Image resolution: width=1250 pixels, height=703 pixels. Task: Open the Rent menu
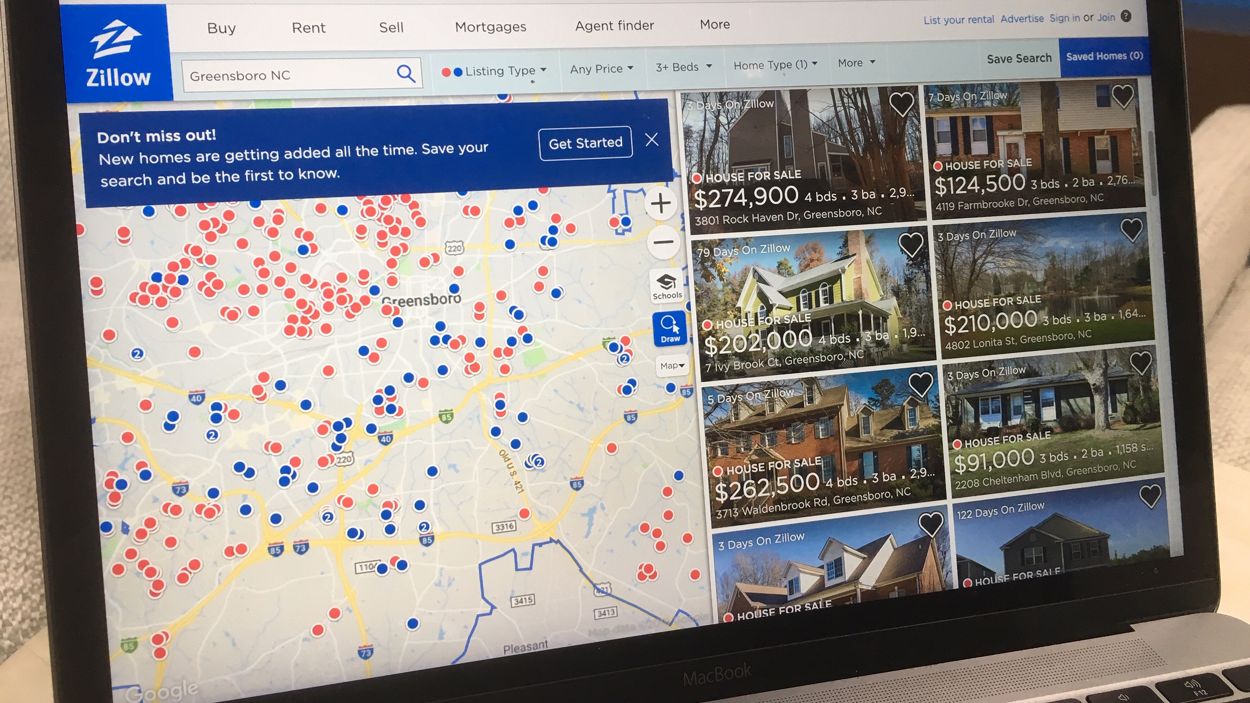tap(308, 28)
